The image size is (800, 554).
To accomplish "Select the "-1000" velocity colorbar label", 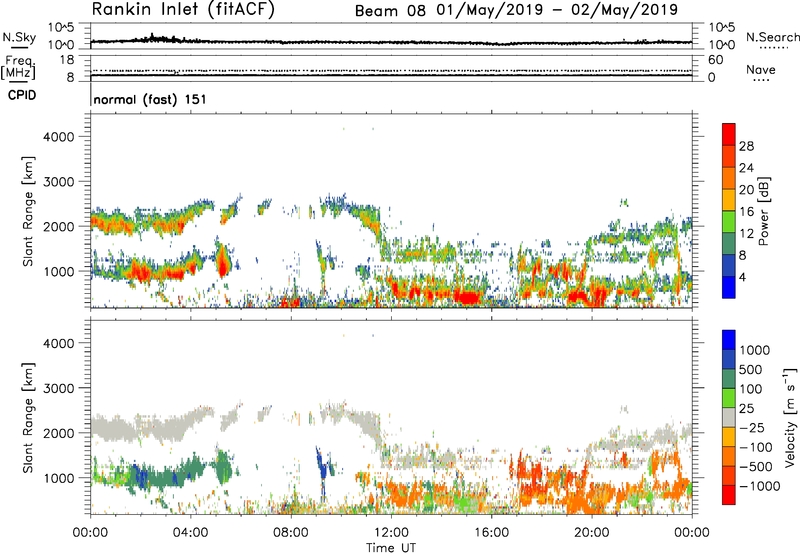I will click(760, 486).
